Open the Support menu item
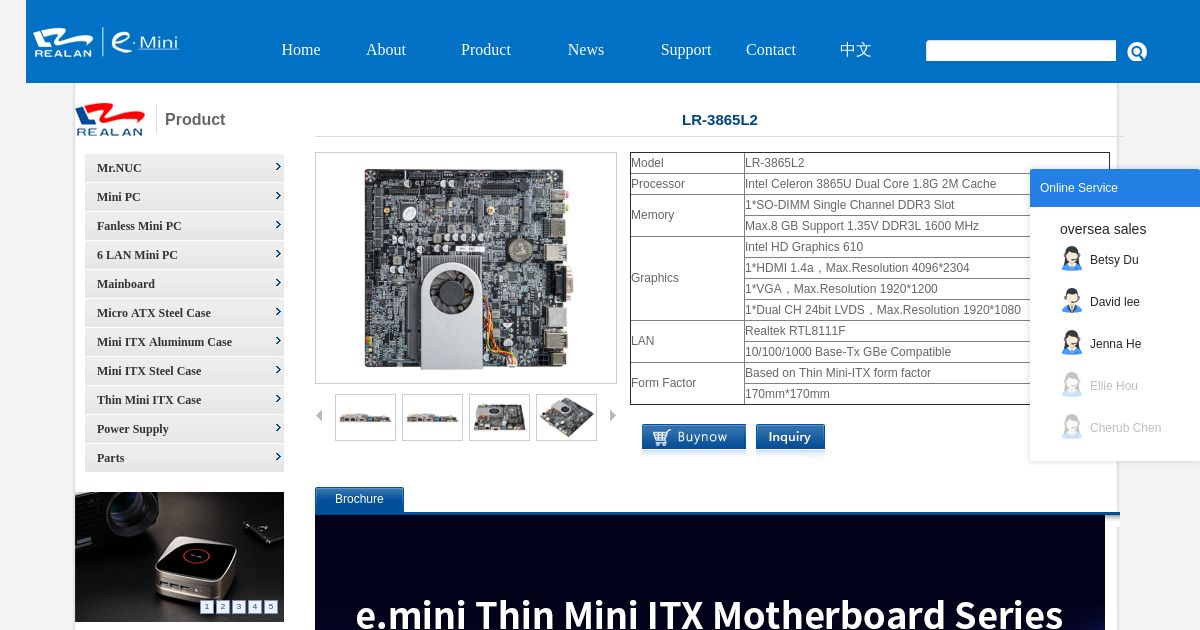 [x=686, y=50]
